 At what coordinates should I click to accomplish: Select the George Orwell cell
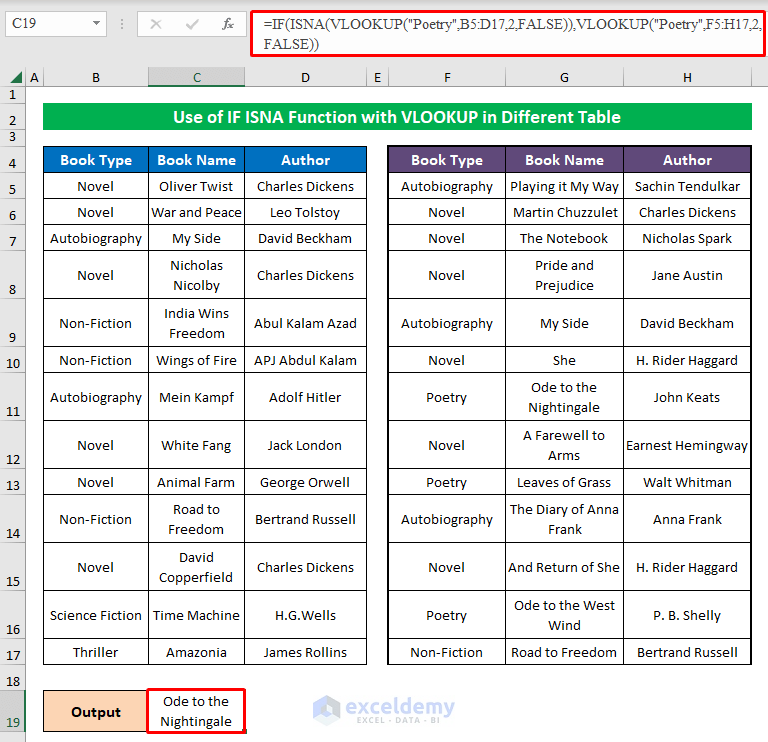pyautogui.click(x=305, y=482)
